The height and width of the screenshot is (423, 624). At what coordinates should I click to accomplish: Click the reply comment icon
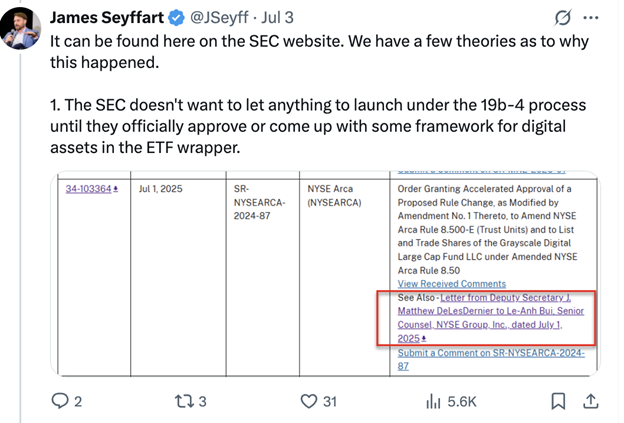pos(61,401)
